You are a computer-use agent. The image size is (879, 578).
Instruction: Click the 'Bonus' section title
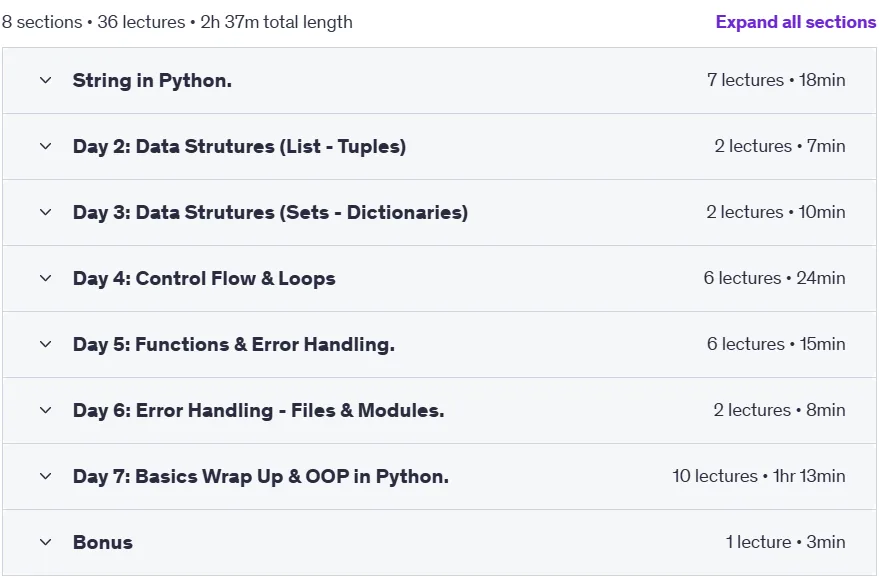pyautogui.click(x=103, y=542)
